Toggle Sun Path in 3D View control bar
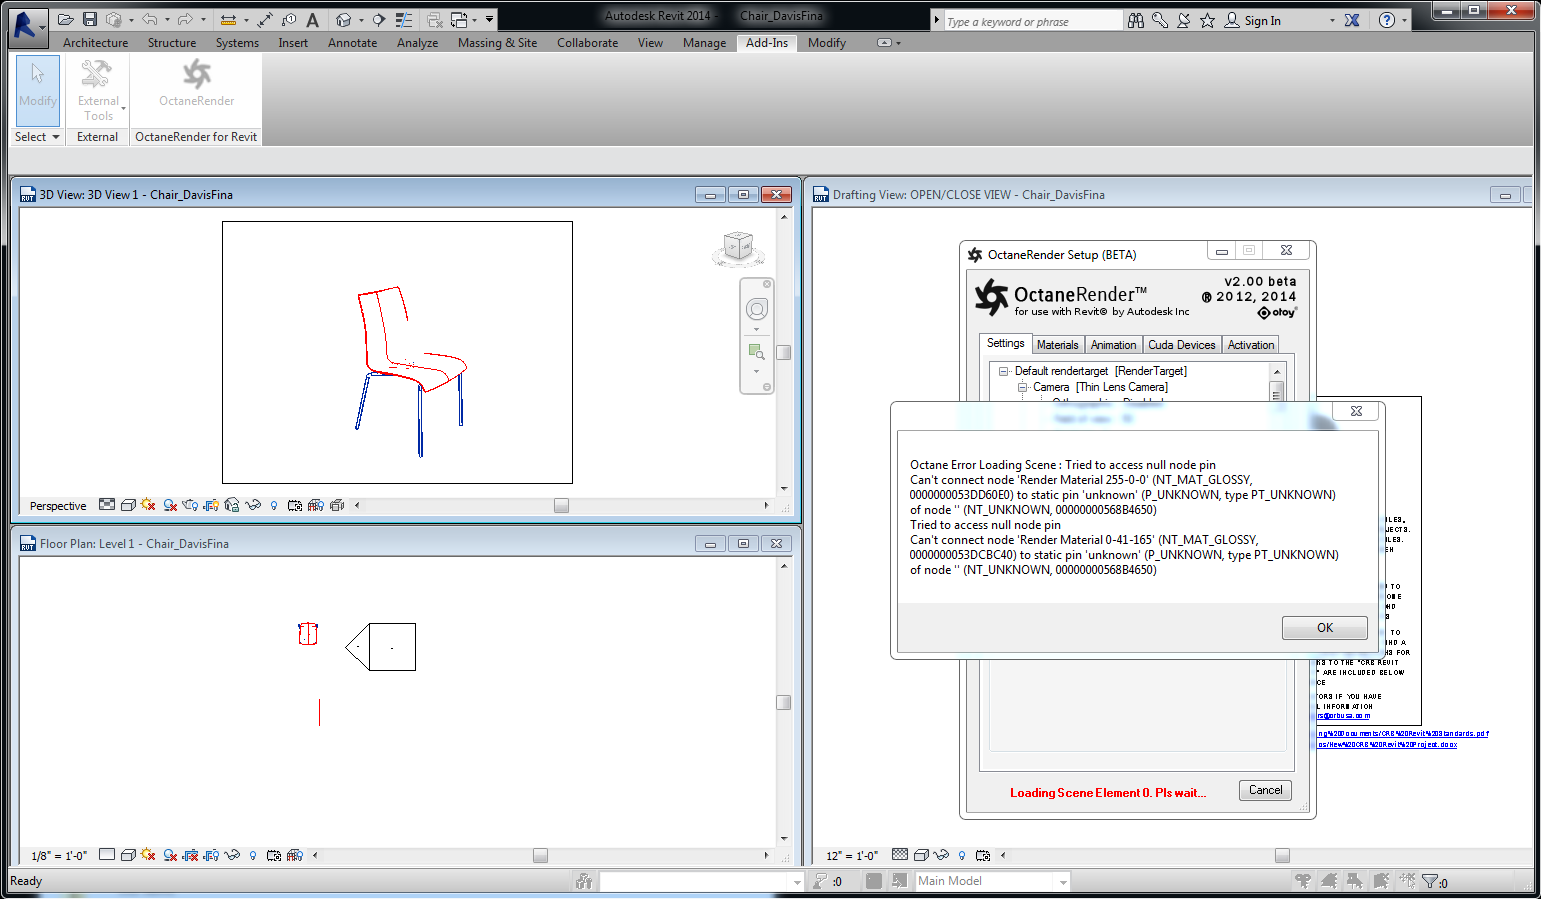The height and width of the screenshot is (899, 1541). coord(148,505)
